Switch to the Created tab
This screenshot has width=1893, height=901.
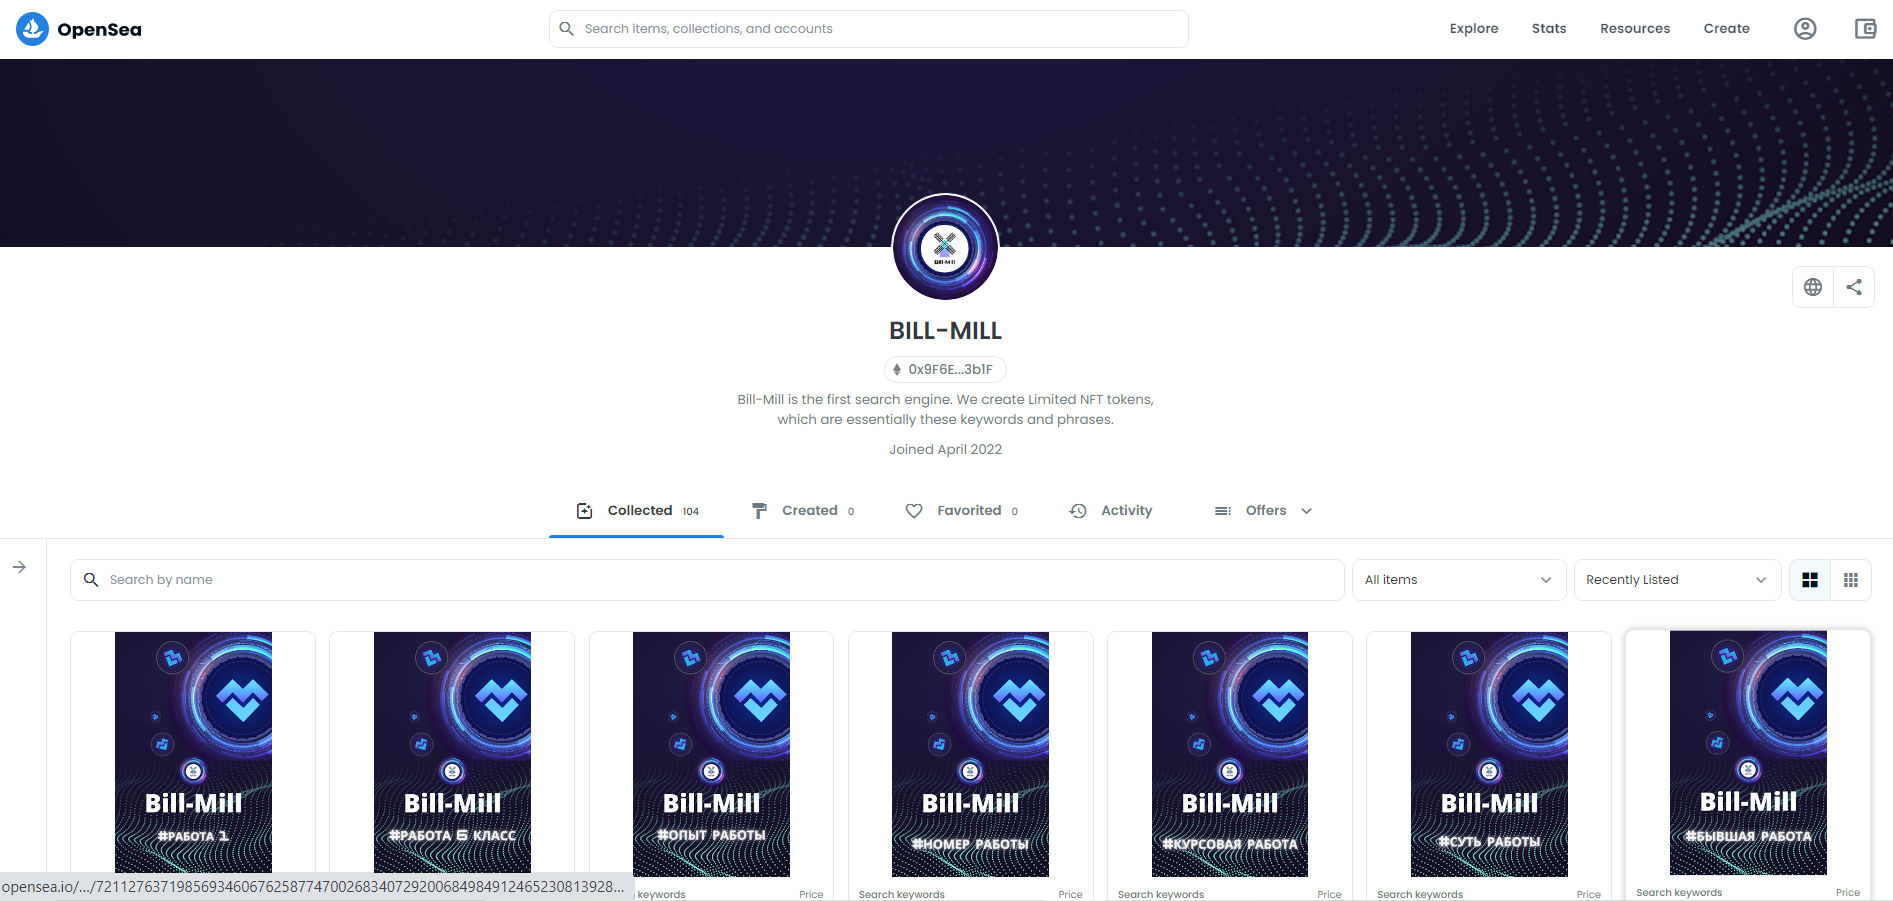[x=803, y=511]
